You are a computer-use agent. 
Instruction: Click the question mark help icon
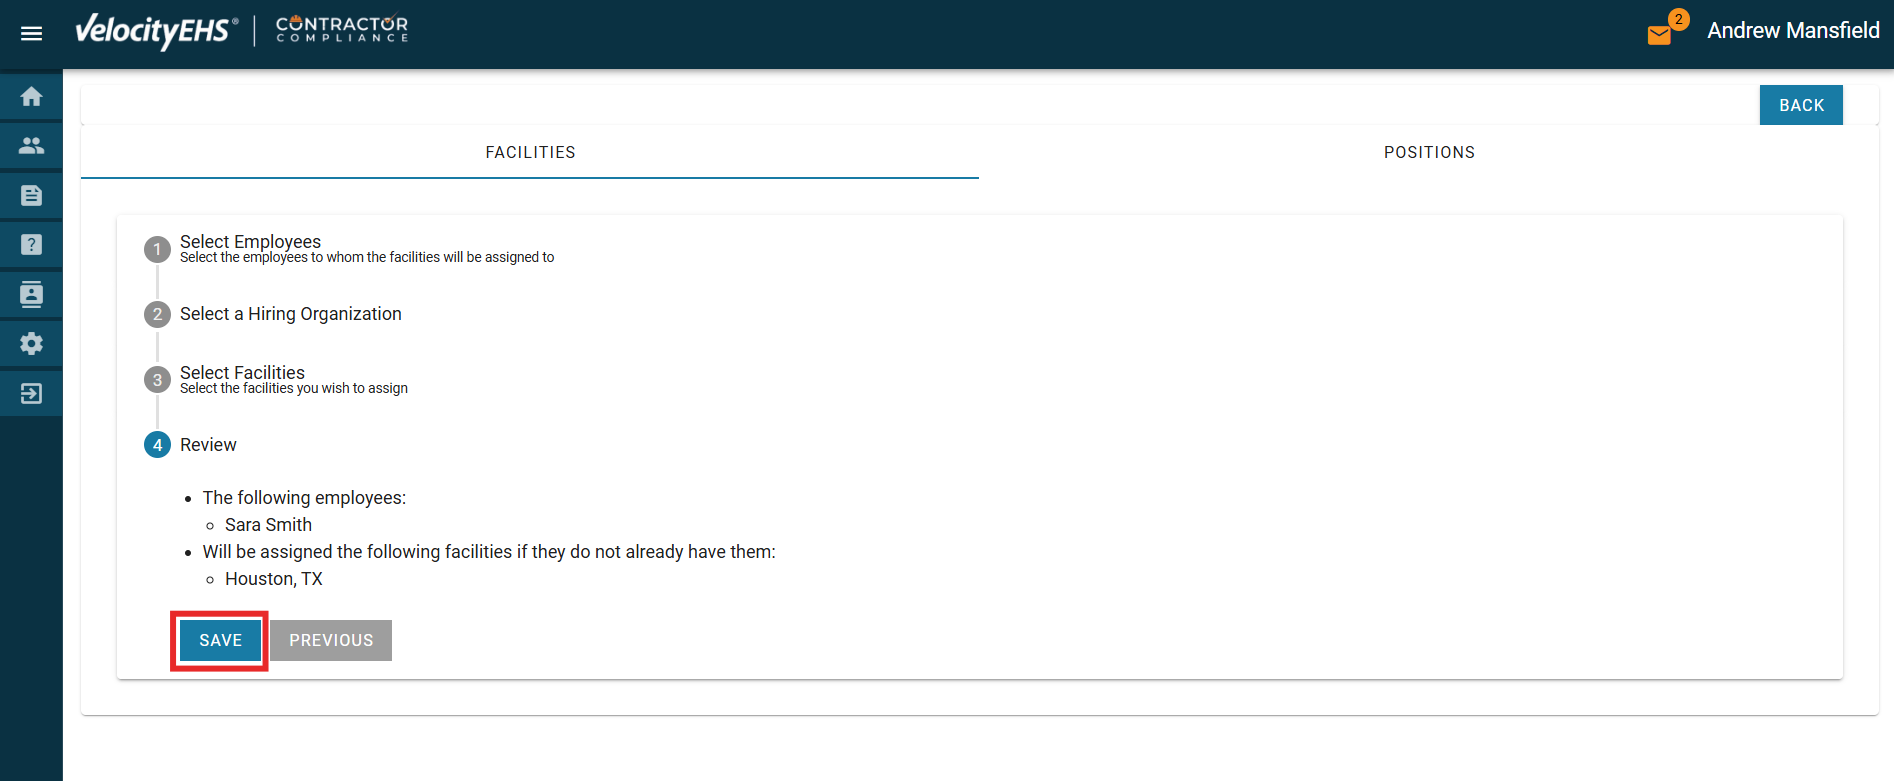pos(31,245)
